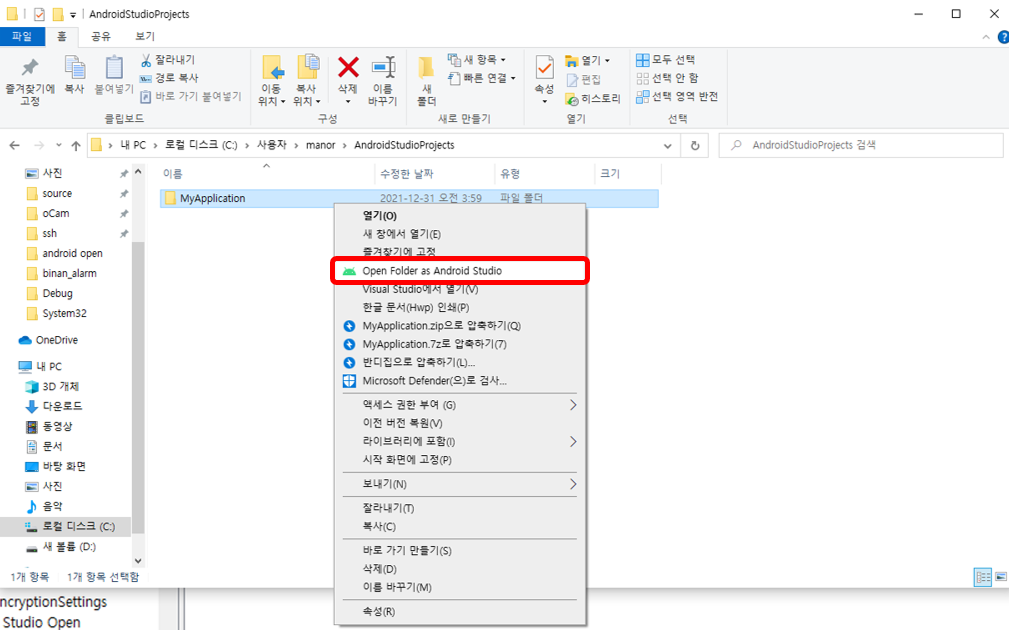Choose 바로 가기 만들기(S)

[x=459, y=551]
